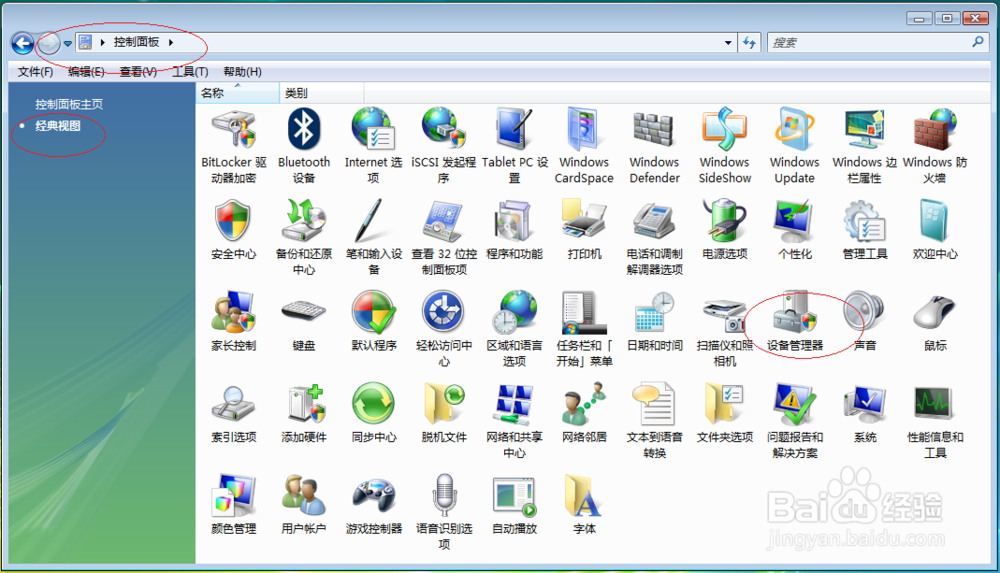This screenshot has height=573, width=1000.
Task: Open 程序和功能 icon
Action: pyautogui.click(x=514, y=221)
